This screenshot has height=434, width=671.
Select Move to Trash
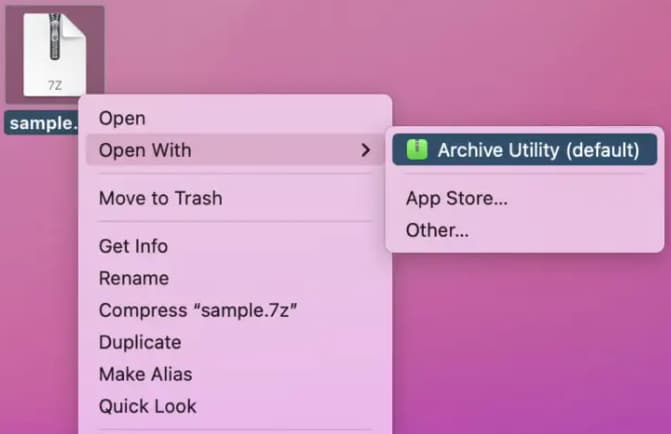pyautogui.click(x=235, y=198)
